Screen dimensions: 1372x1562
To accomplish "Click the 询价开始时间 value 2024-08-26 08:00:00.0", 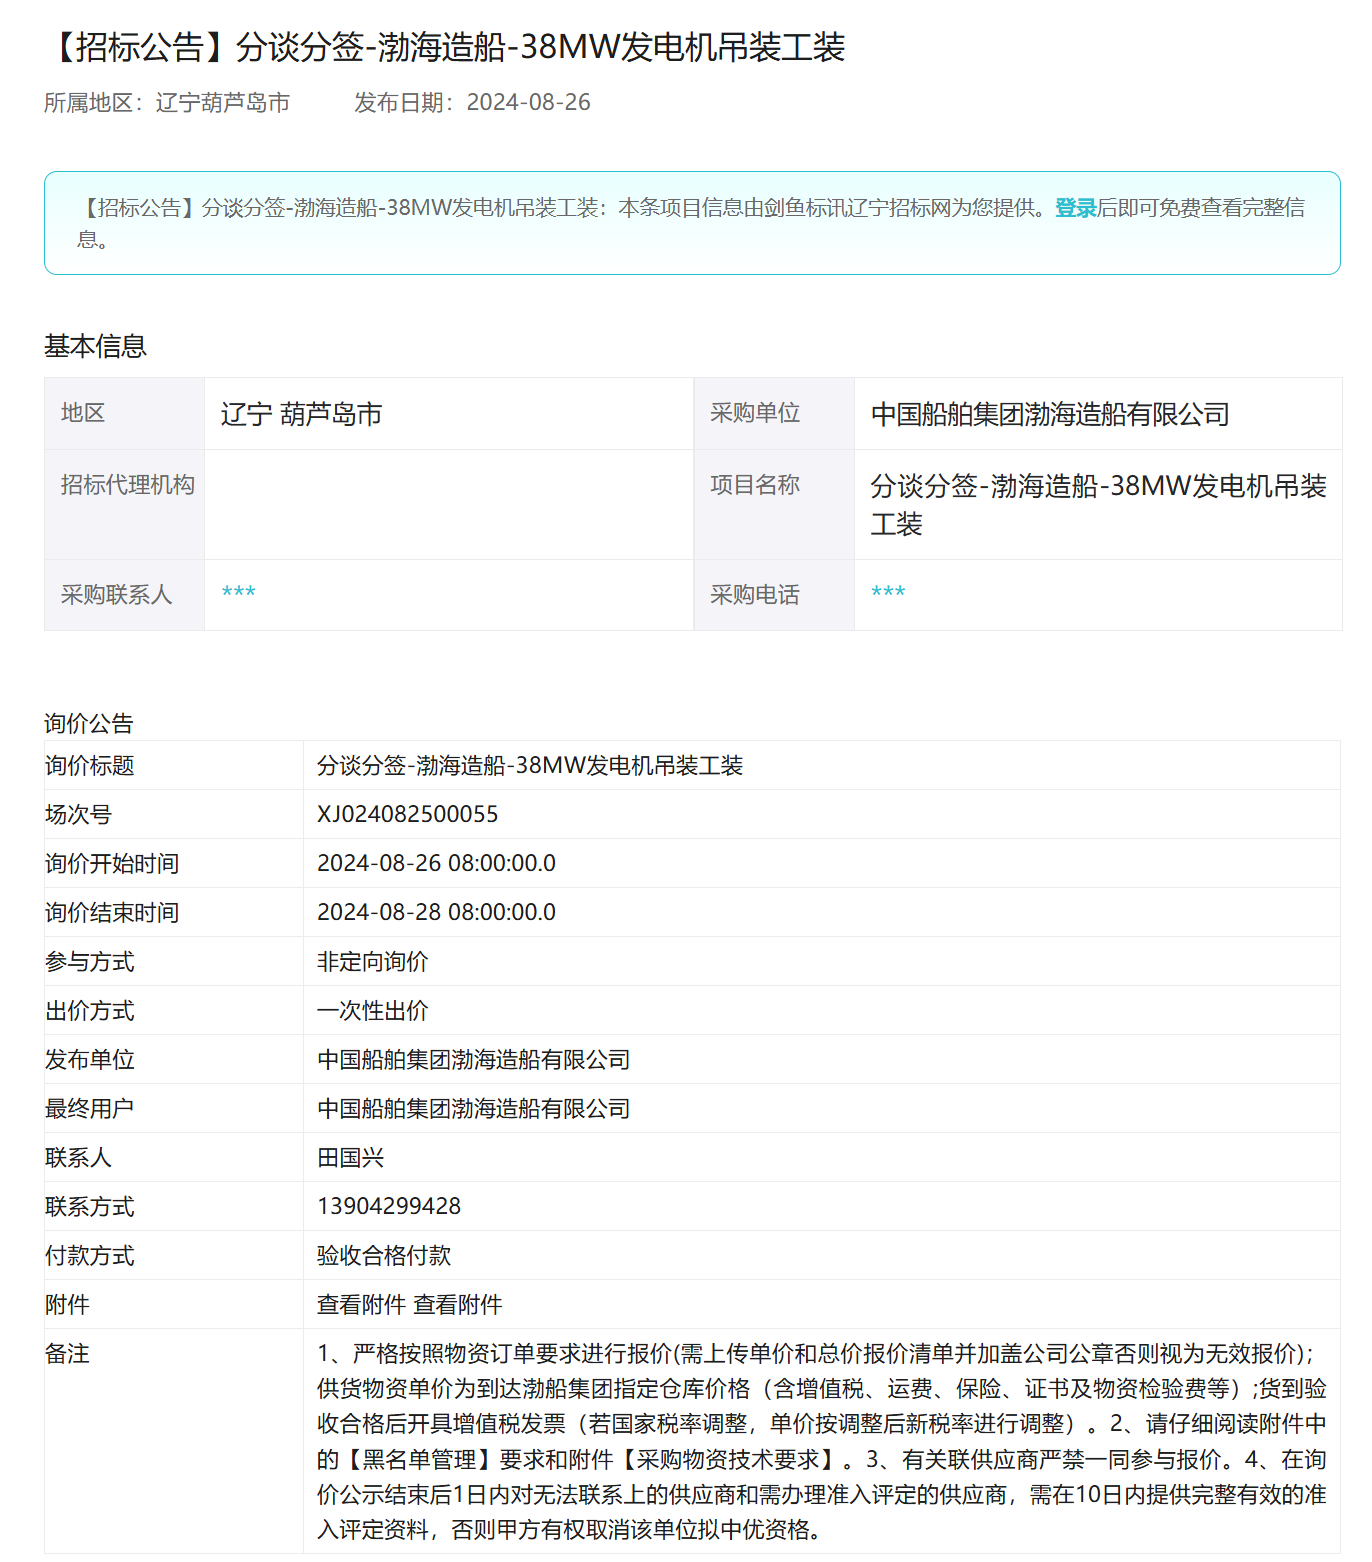I will point(436,863).
